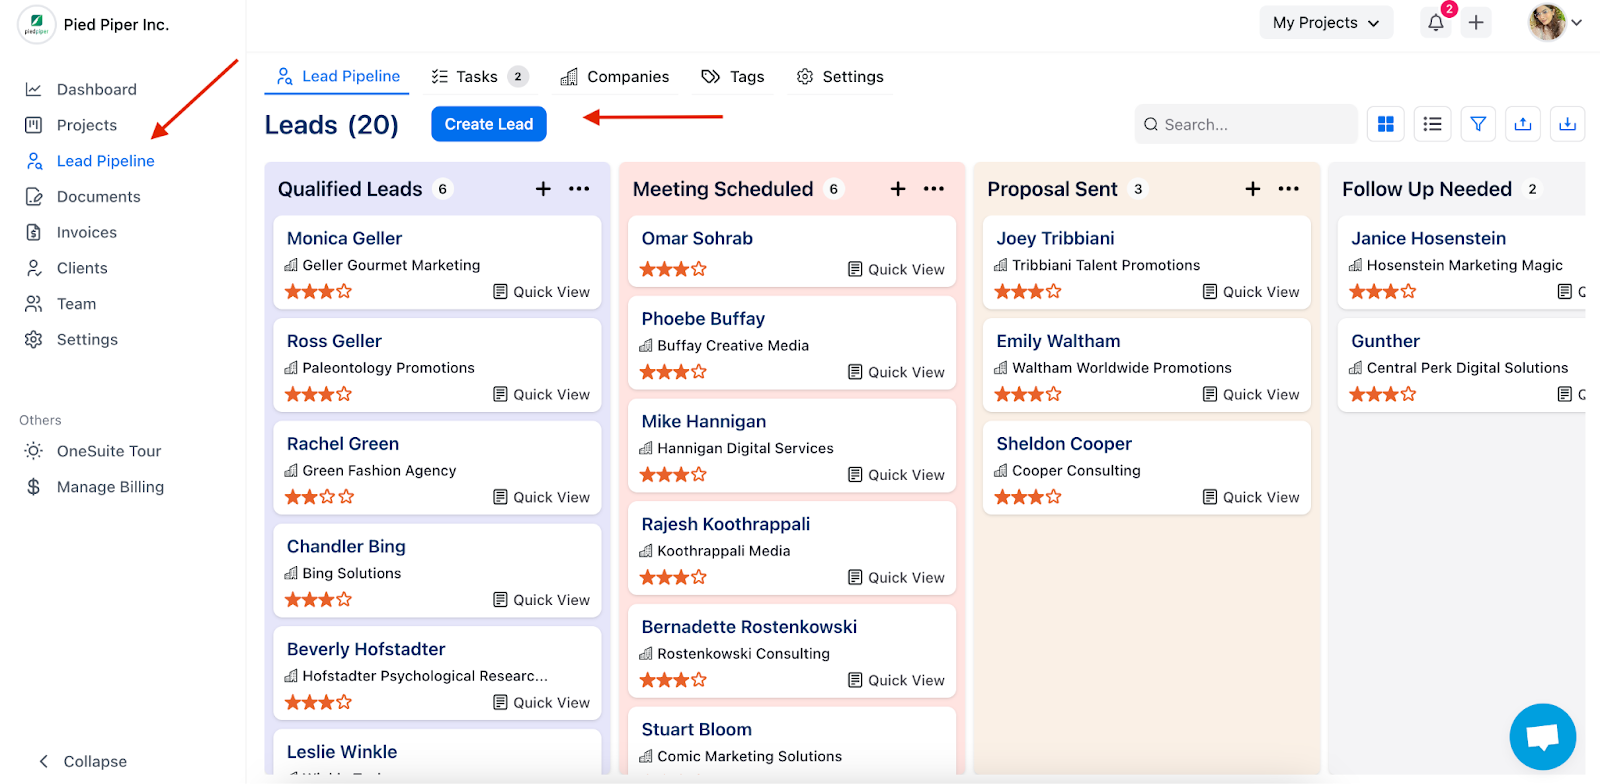Open the notifications bell
The image size is (1600, 784).
[x=1436, y=22]
